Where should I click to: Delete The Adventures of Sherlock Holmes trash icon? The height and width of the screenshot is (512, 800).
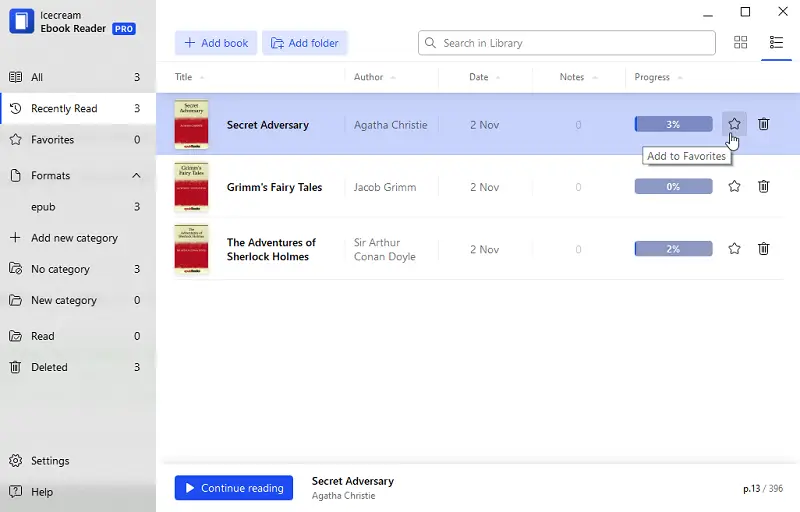tap(763, 249)
